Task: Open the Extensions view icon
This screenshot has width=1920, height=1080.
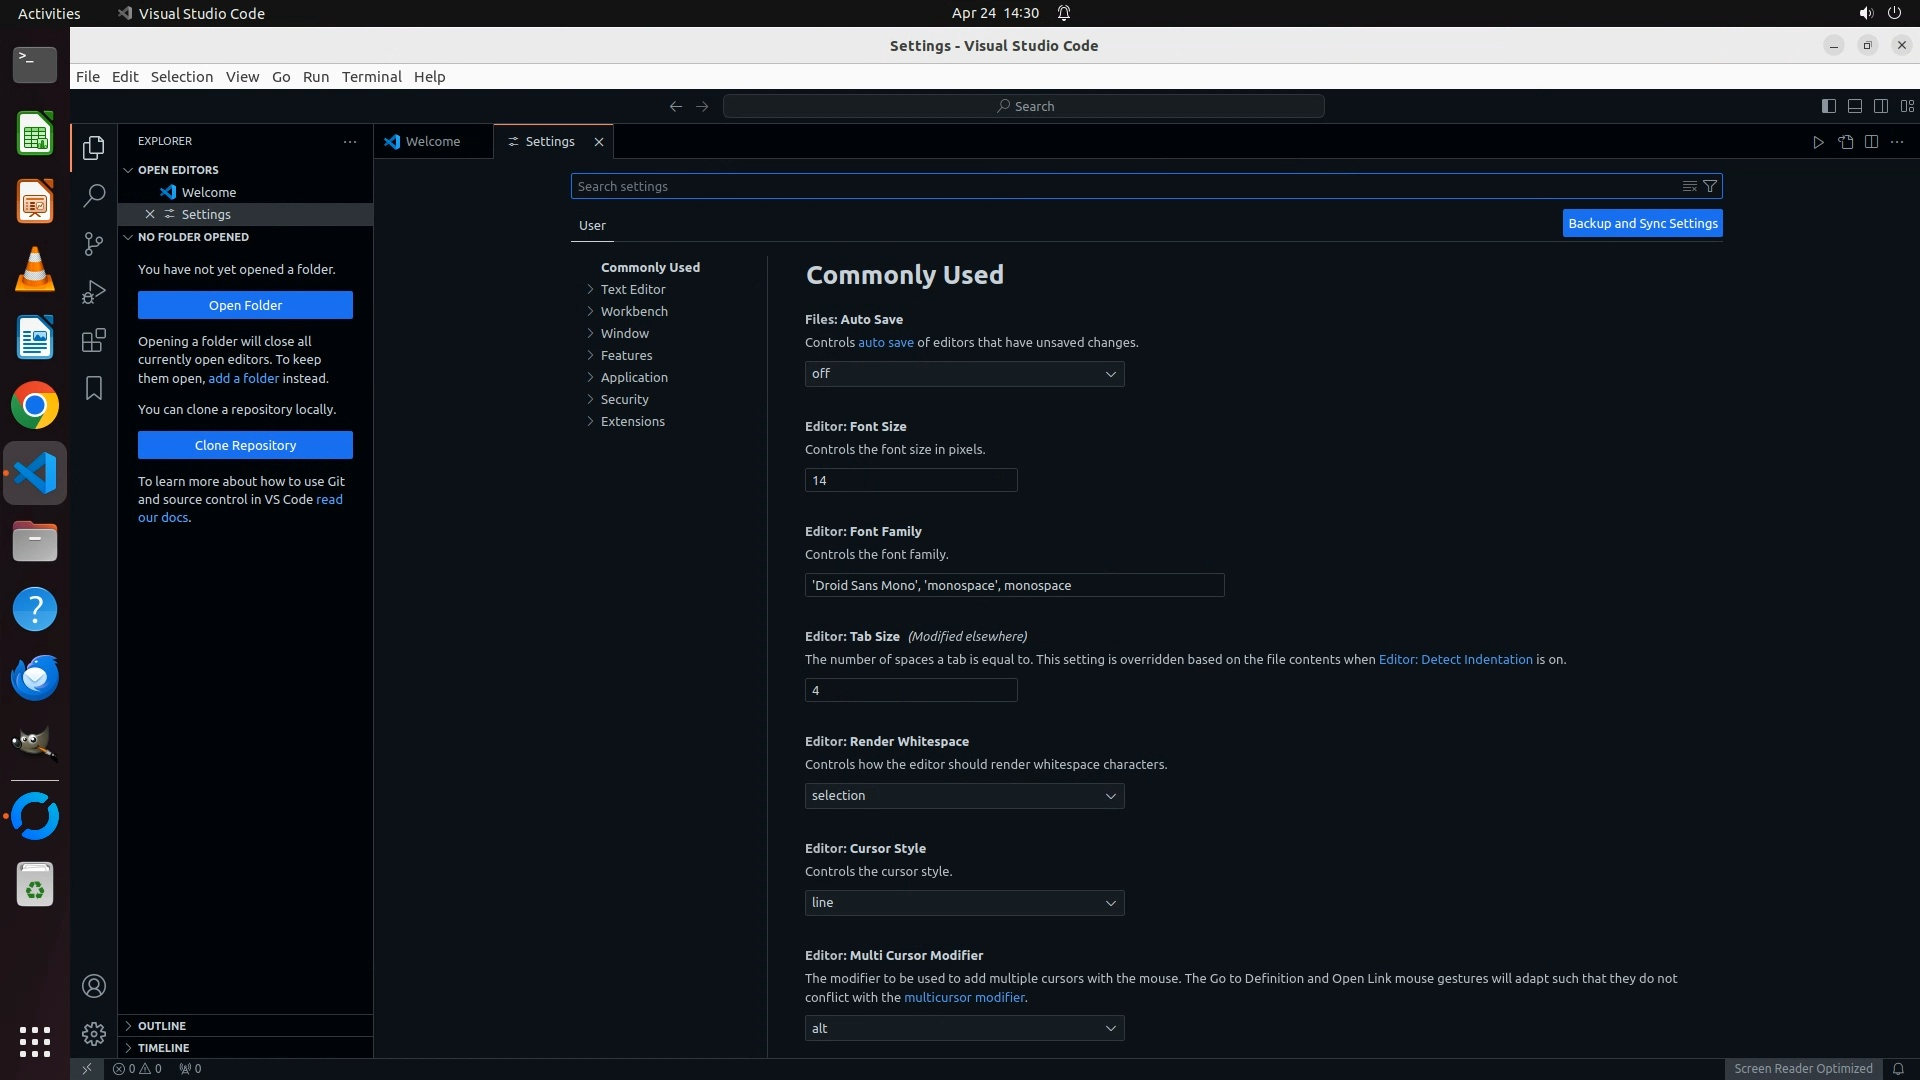Action: (x=94, y=340)
